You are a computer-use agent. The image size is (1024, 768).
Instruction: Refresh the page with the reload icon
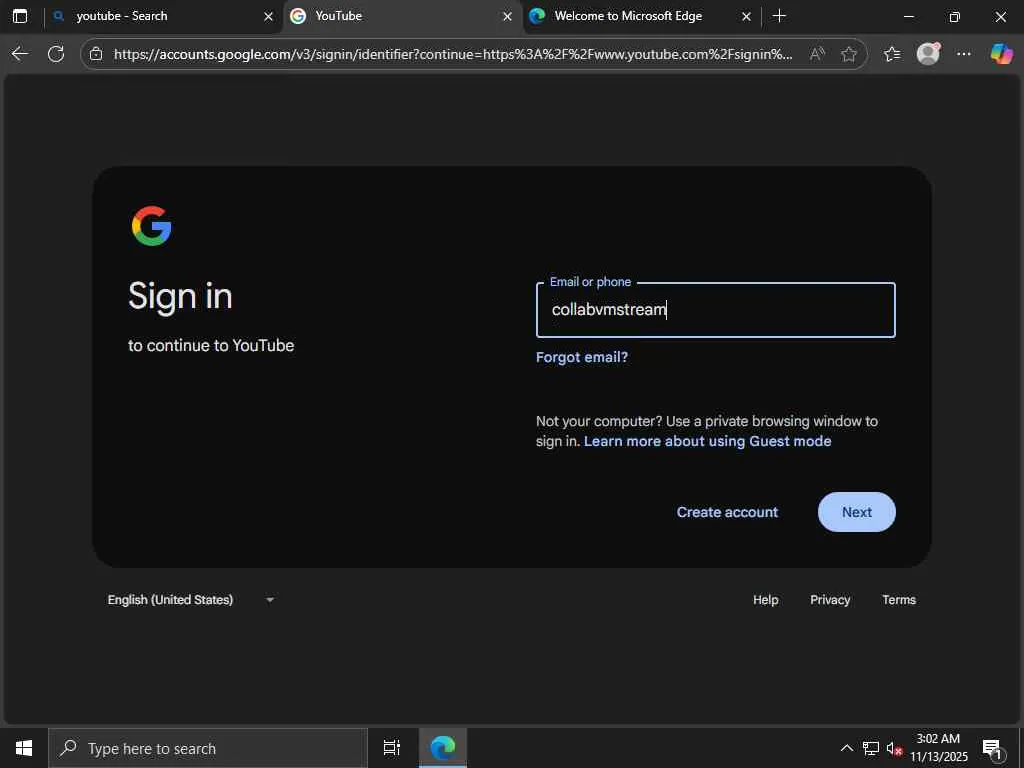(56, 54)
